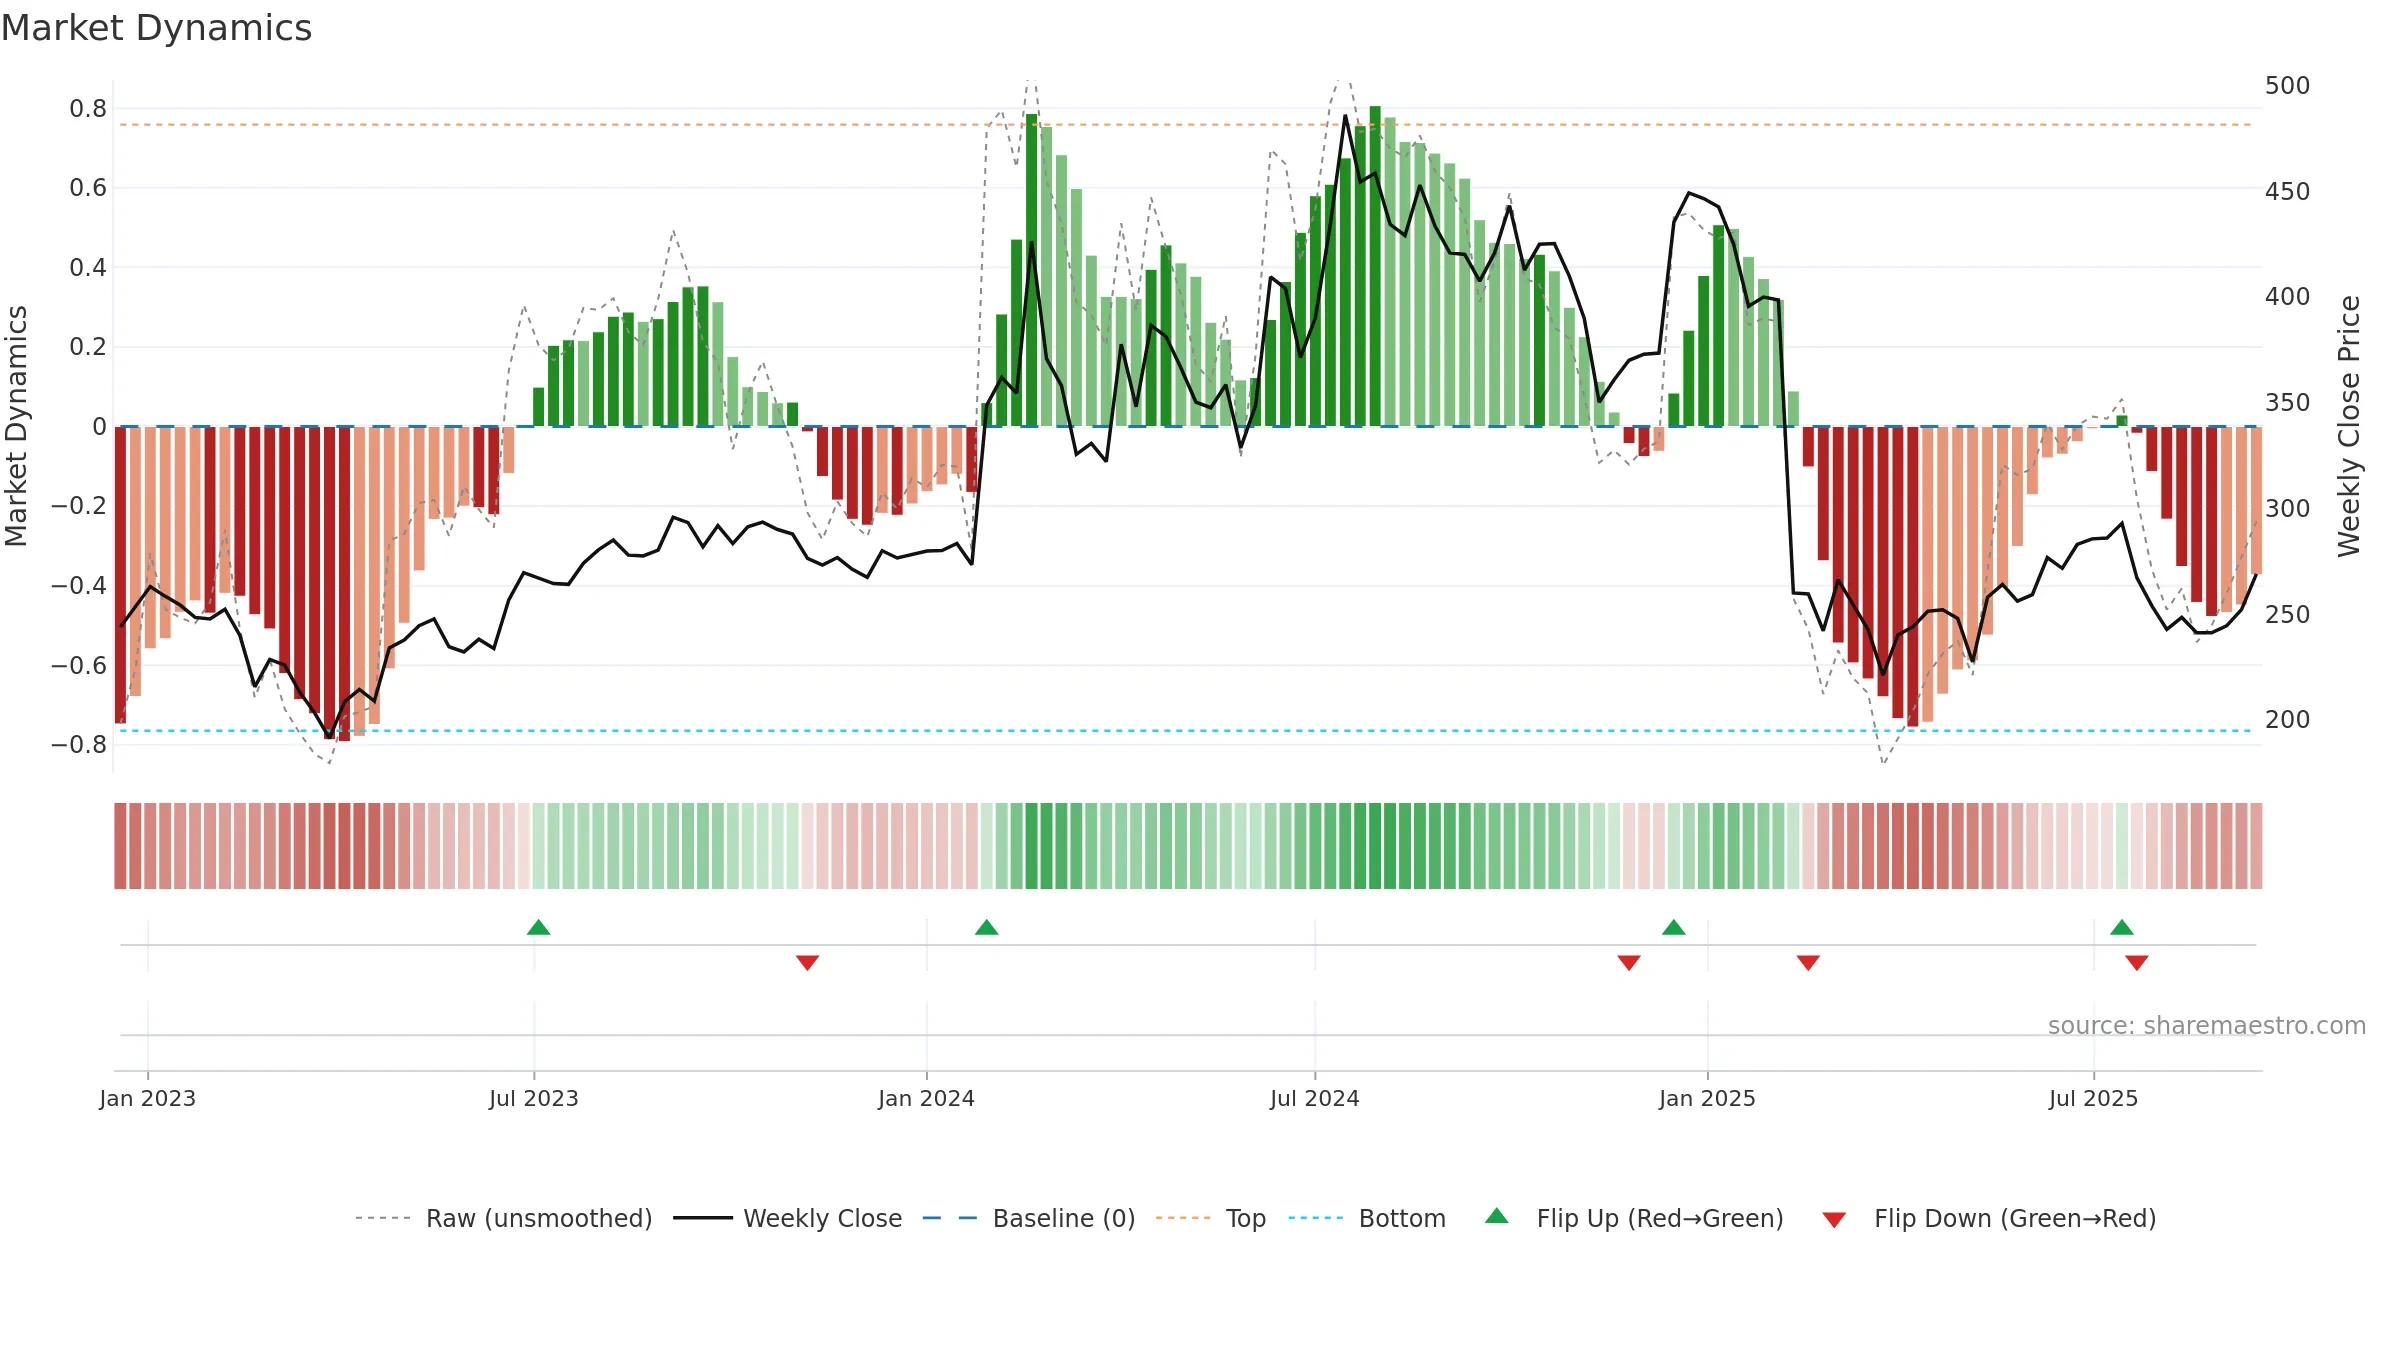Click the 0.8 left axis tick
This screenshot has height=1350, width=2400.
pos(88,108)
